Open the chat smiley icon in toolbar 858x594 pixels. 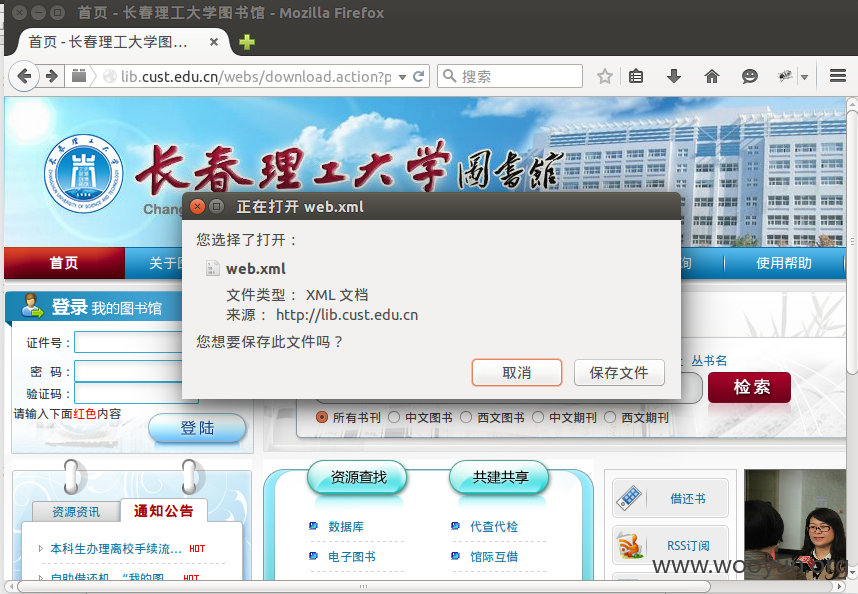(x=749, y=76)
